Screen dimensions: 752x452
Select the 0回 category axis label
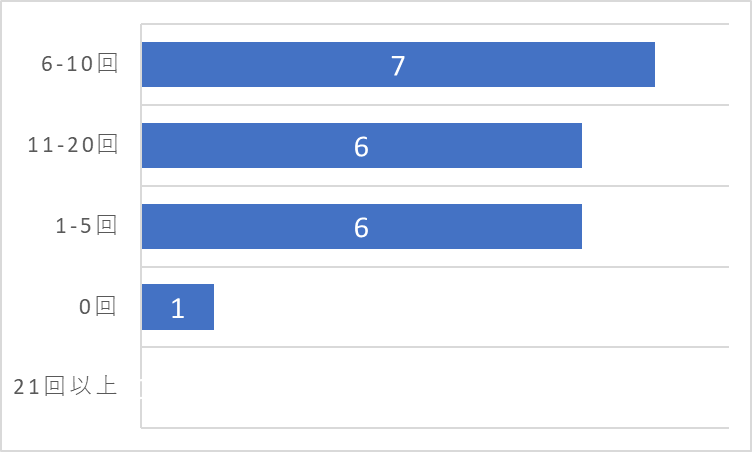click(x=98, y=306)
